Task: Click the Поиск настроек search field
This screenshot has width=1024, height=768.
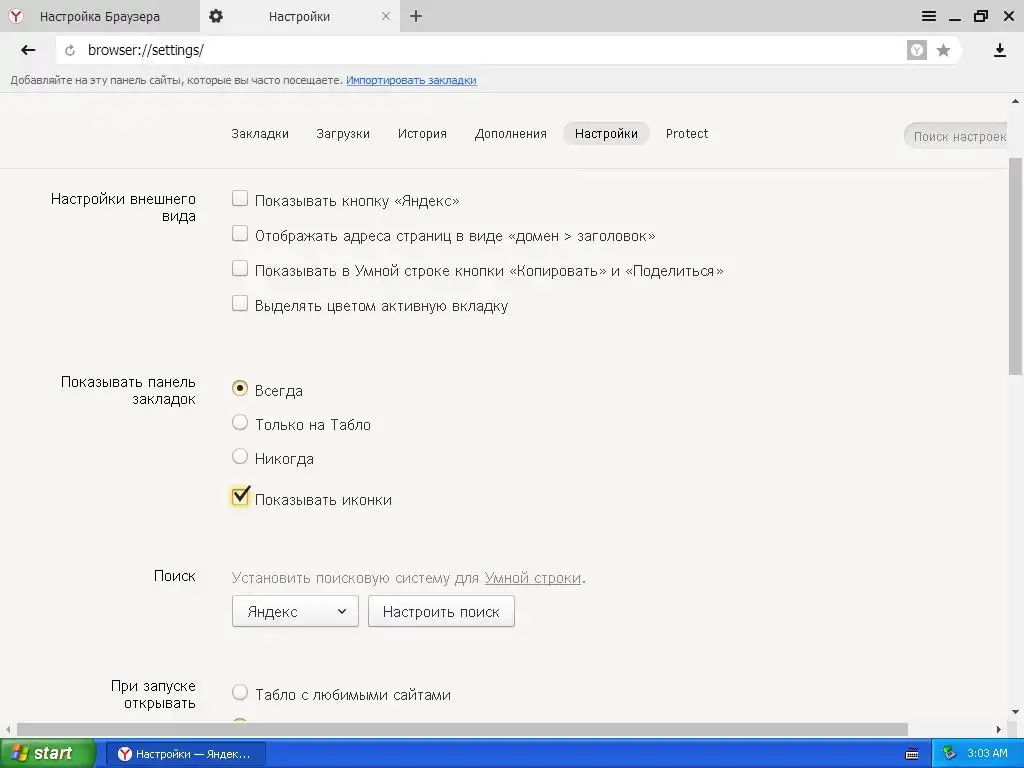Action: pos(956,136)
